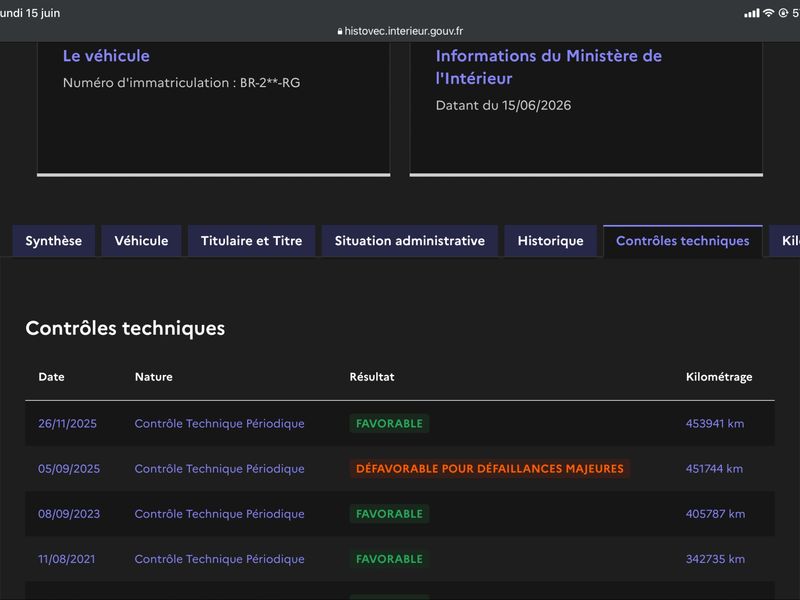This screenshot has width=800, height=600.
Task: Click the Nature column header
Action: pos(154,377)
